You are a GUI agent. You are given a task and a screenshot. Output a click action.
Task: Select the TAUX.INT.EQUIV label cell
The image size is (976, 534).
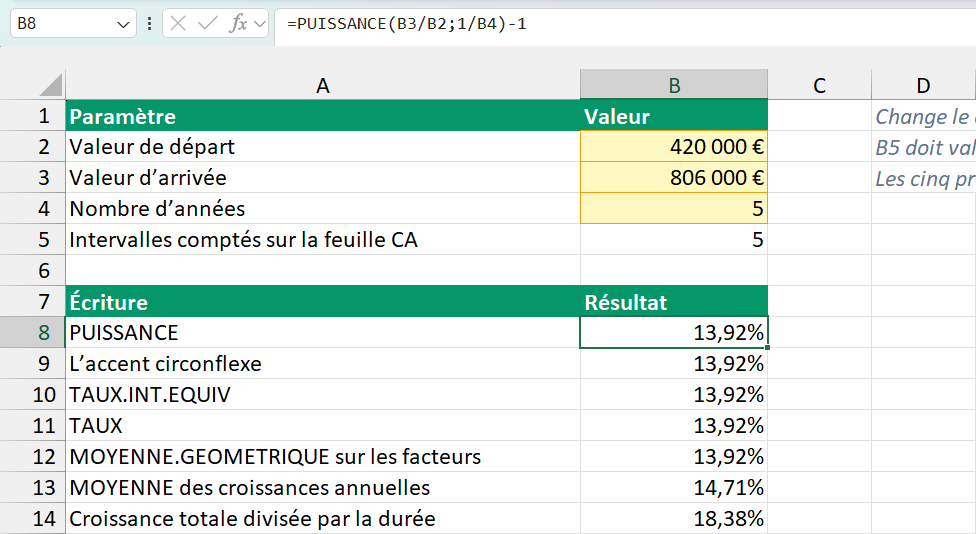pos(322,395)
